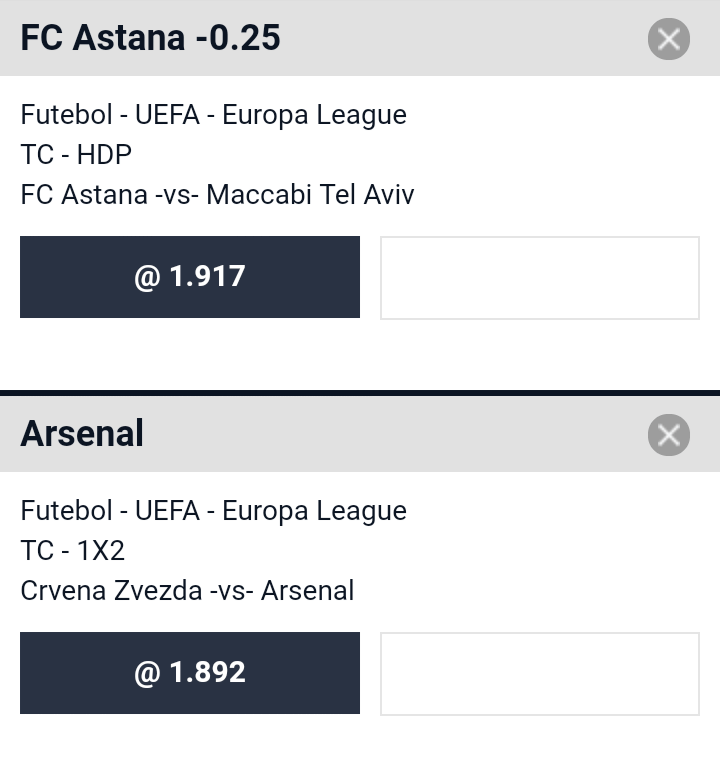The height and width of the screenshot is (774, 720).
Task: Click the -vs- text before Maccabi Tel Aviv
Action: [177, 194]
